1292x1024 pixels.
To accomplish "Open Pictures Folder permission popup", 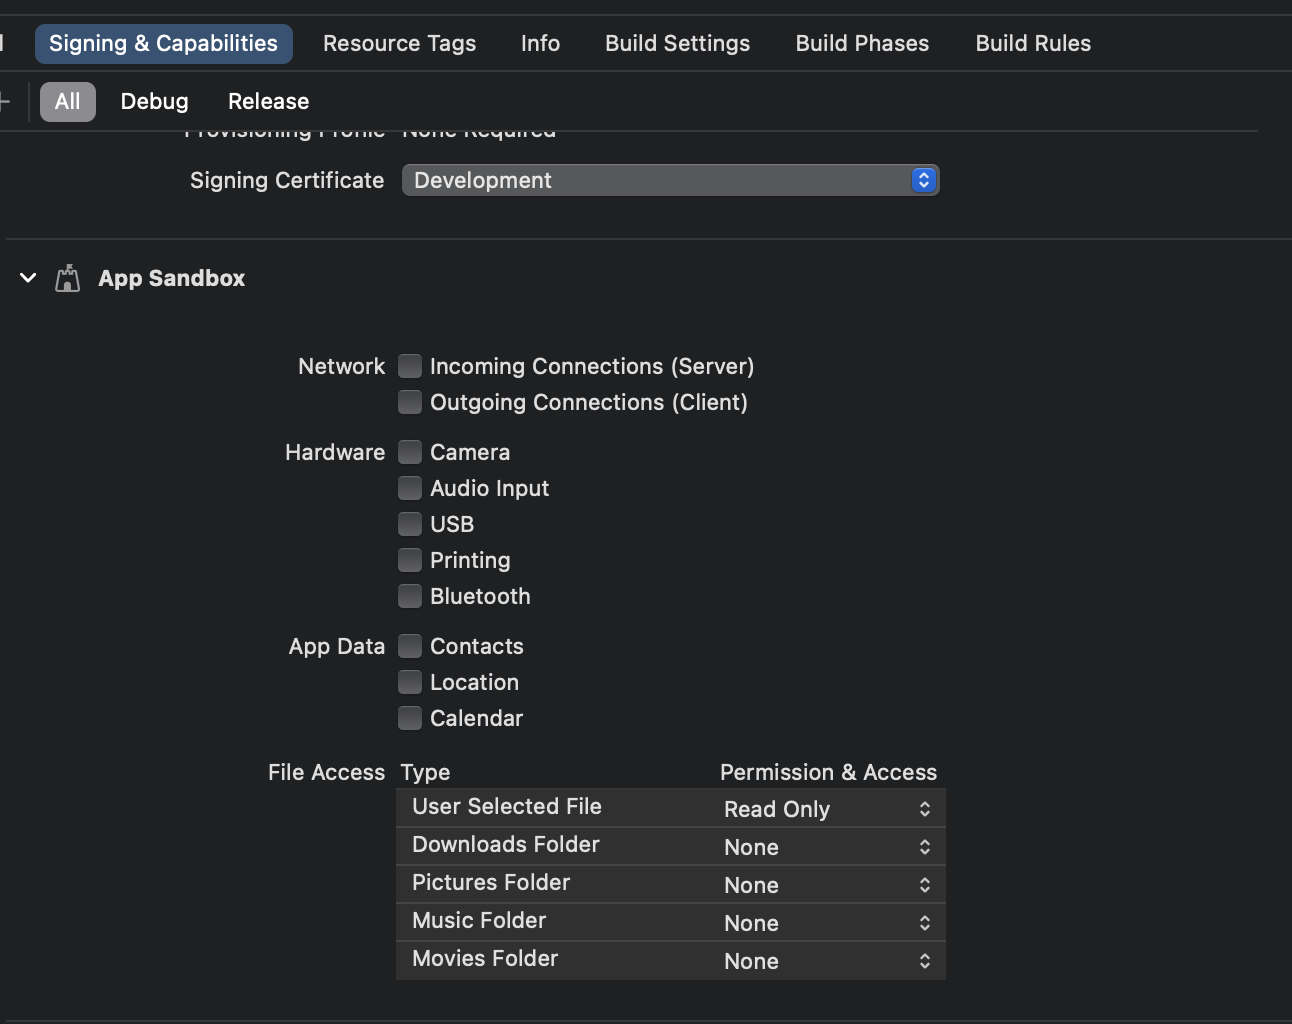I will (x=828, y=885).
